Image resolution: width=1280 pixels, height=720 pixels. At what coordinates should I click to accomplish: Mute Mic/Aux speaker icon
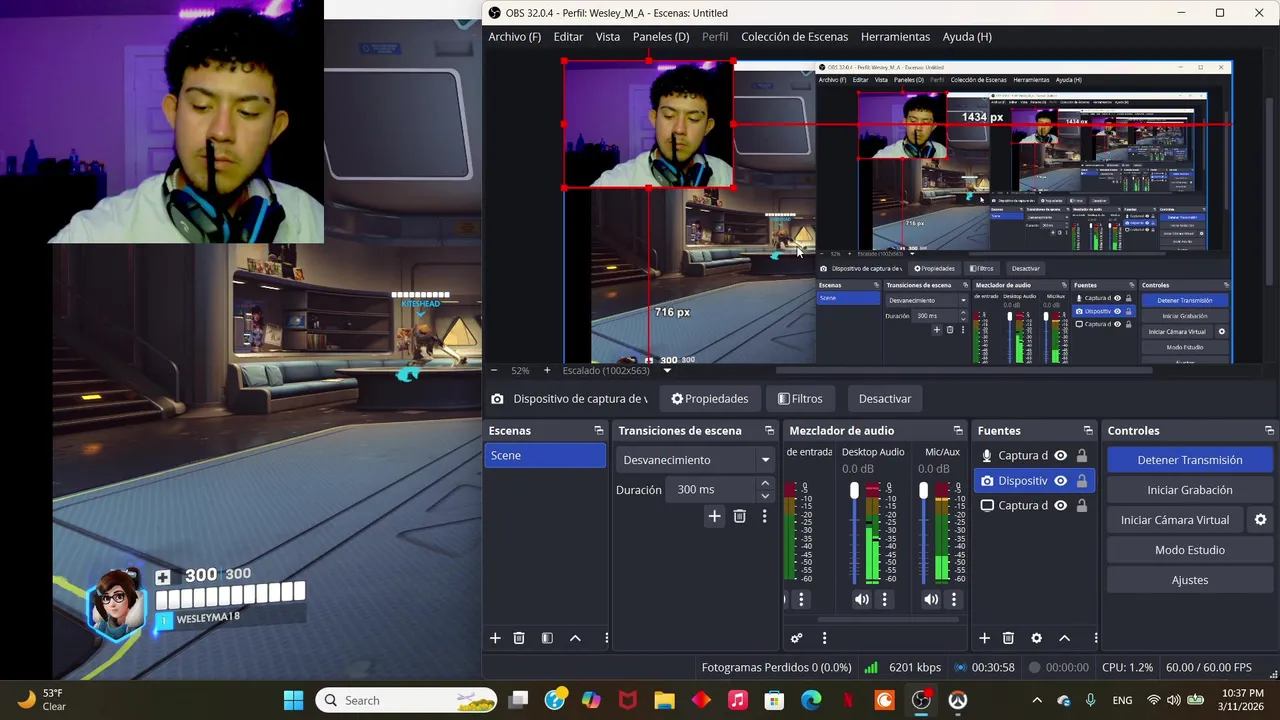[x=931, y=600]
